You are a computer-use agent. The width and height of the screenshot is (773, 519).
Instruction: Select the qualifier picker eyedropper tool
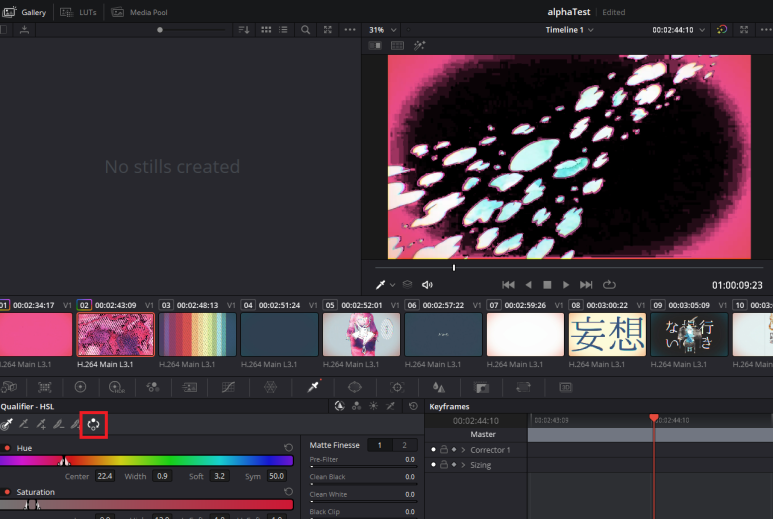pyautogui.click(x=7, y=424)
